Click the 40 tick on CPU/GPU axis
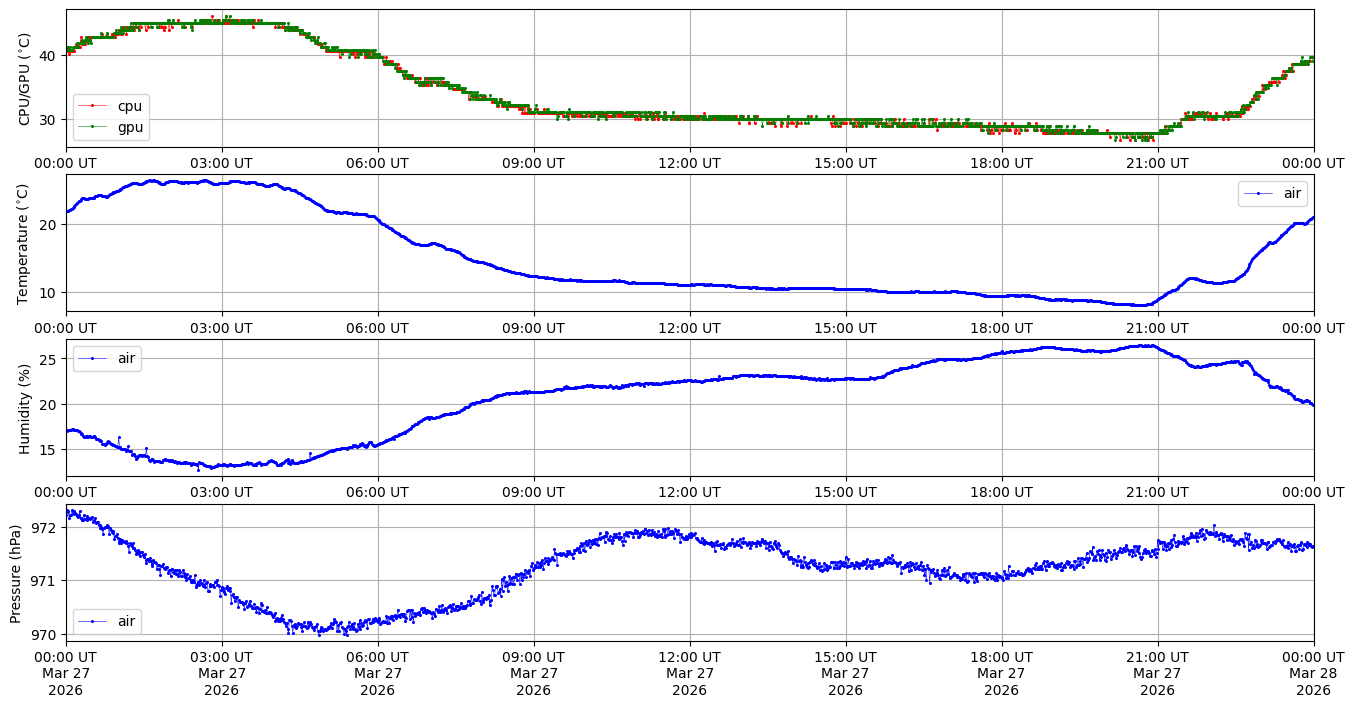This screenshot has width=1354, height=707. (48, 56)
